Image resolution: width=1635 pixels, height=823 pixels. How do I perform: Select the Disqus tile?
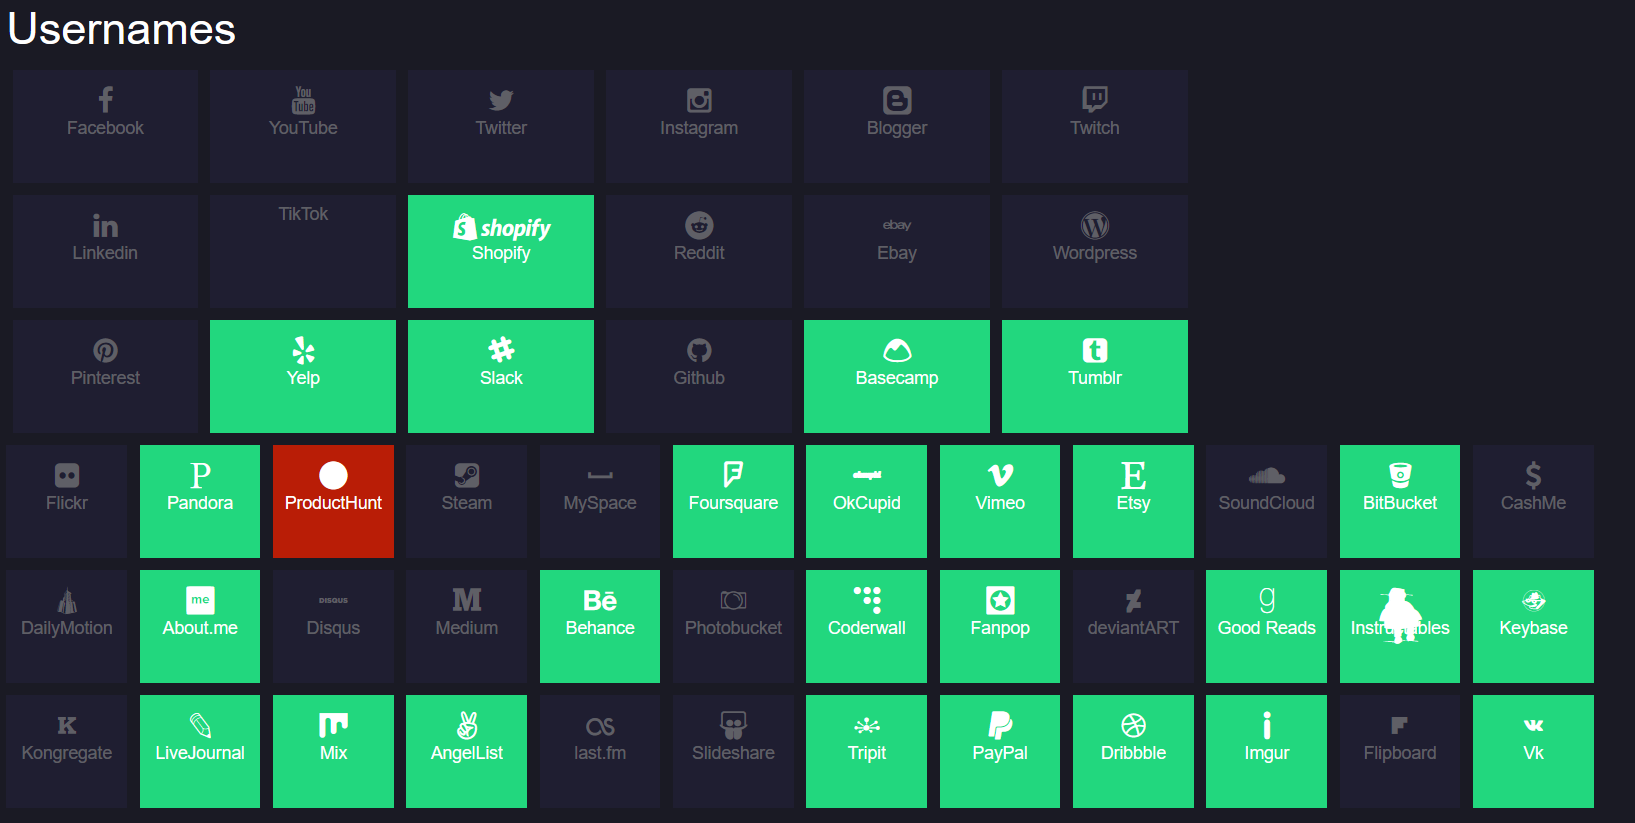[333, 626]
